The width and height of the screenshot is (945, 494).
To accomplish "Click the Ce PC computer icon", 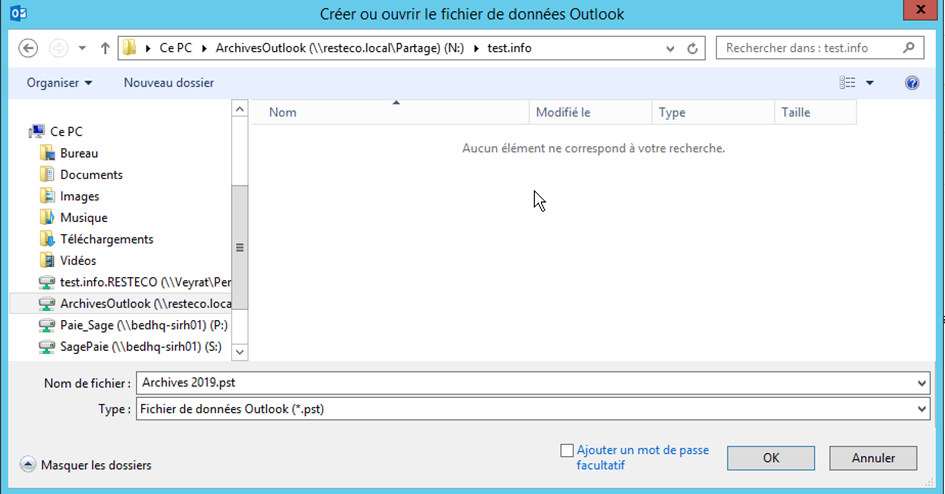I will (37, 131).
